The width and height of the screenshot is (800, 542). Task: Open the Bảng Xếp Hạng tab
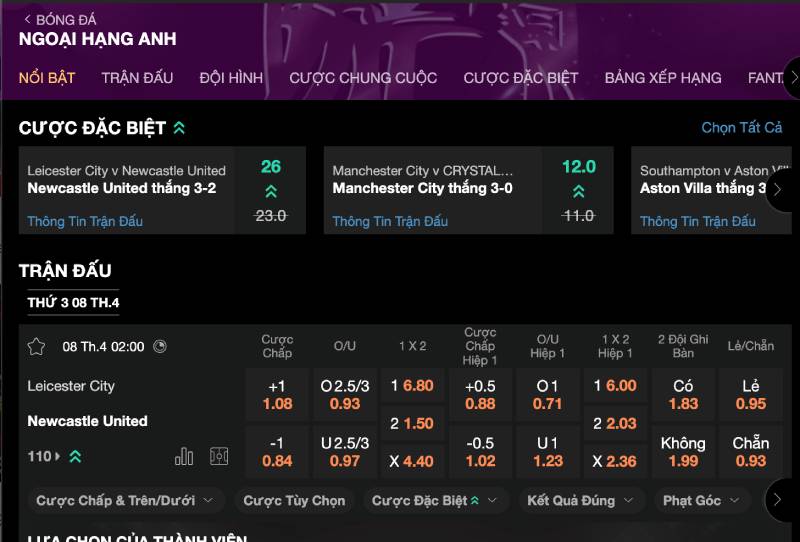click(x=663, y=78)
